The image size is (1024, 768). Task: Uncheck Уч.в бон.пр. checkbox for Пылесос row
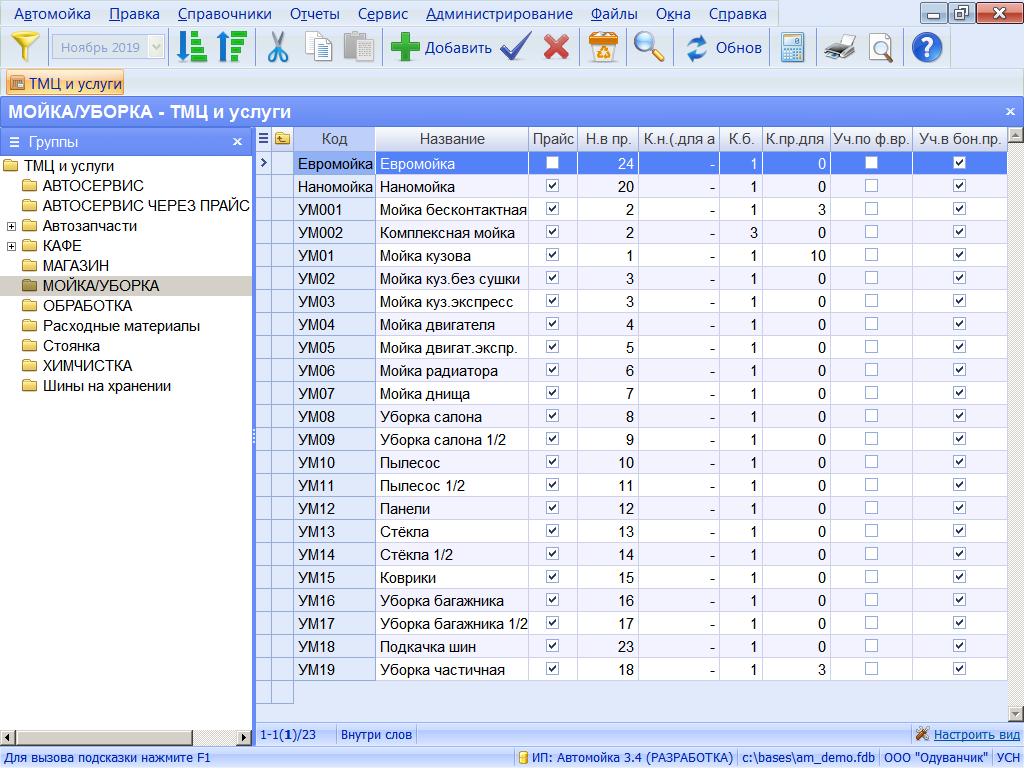[x=959, y=462]
